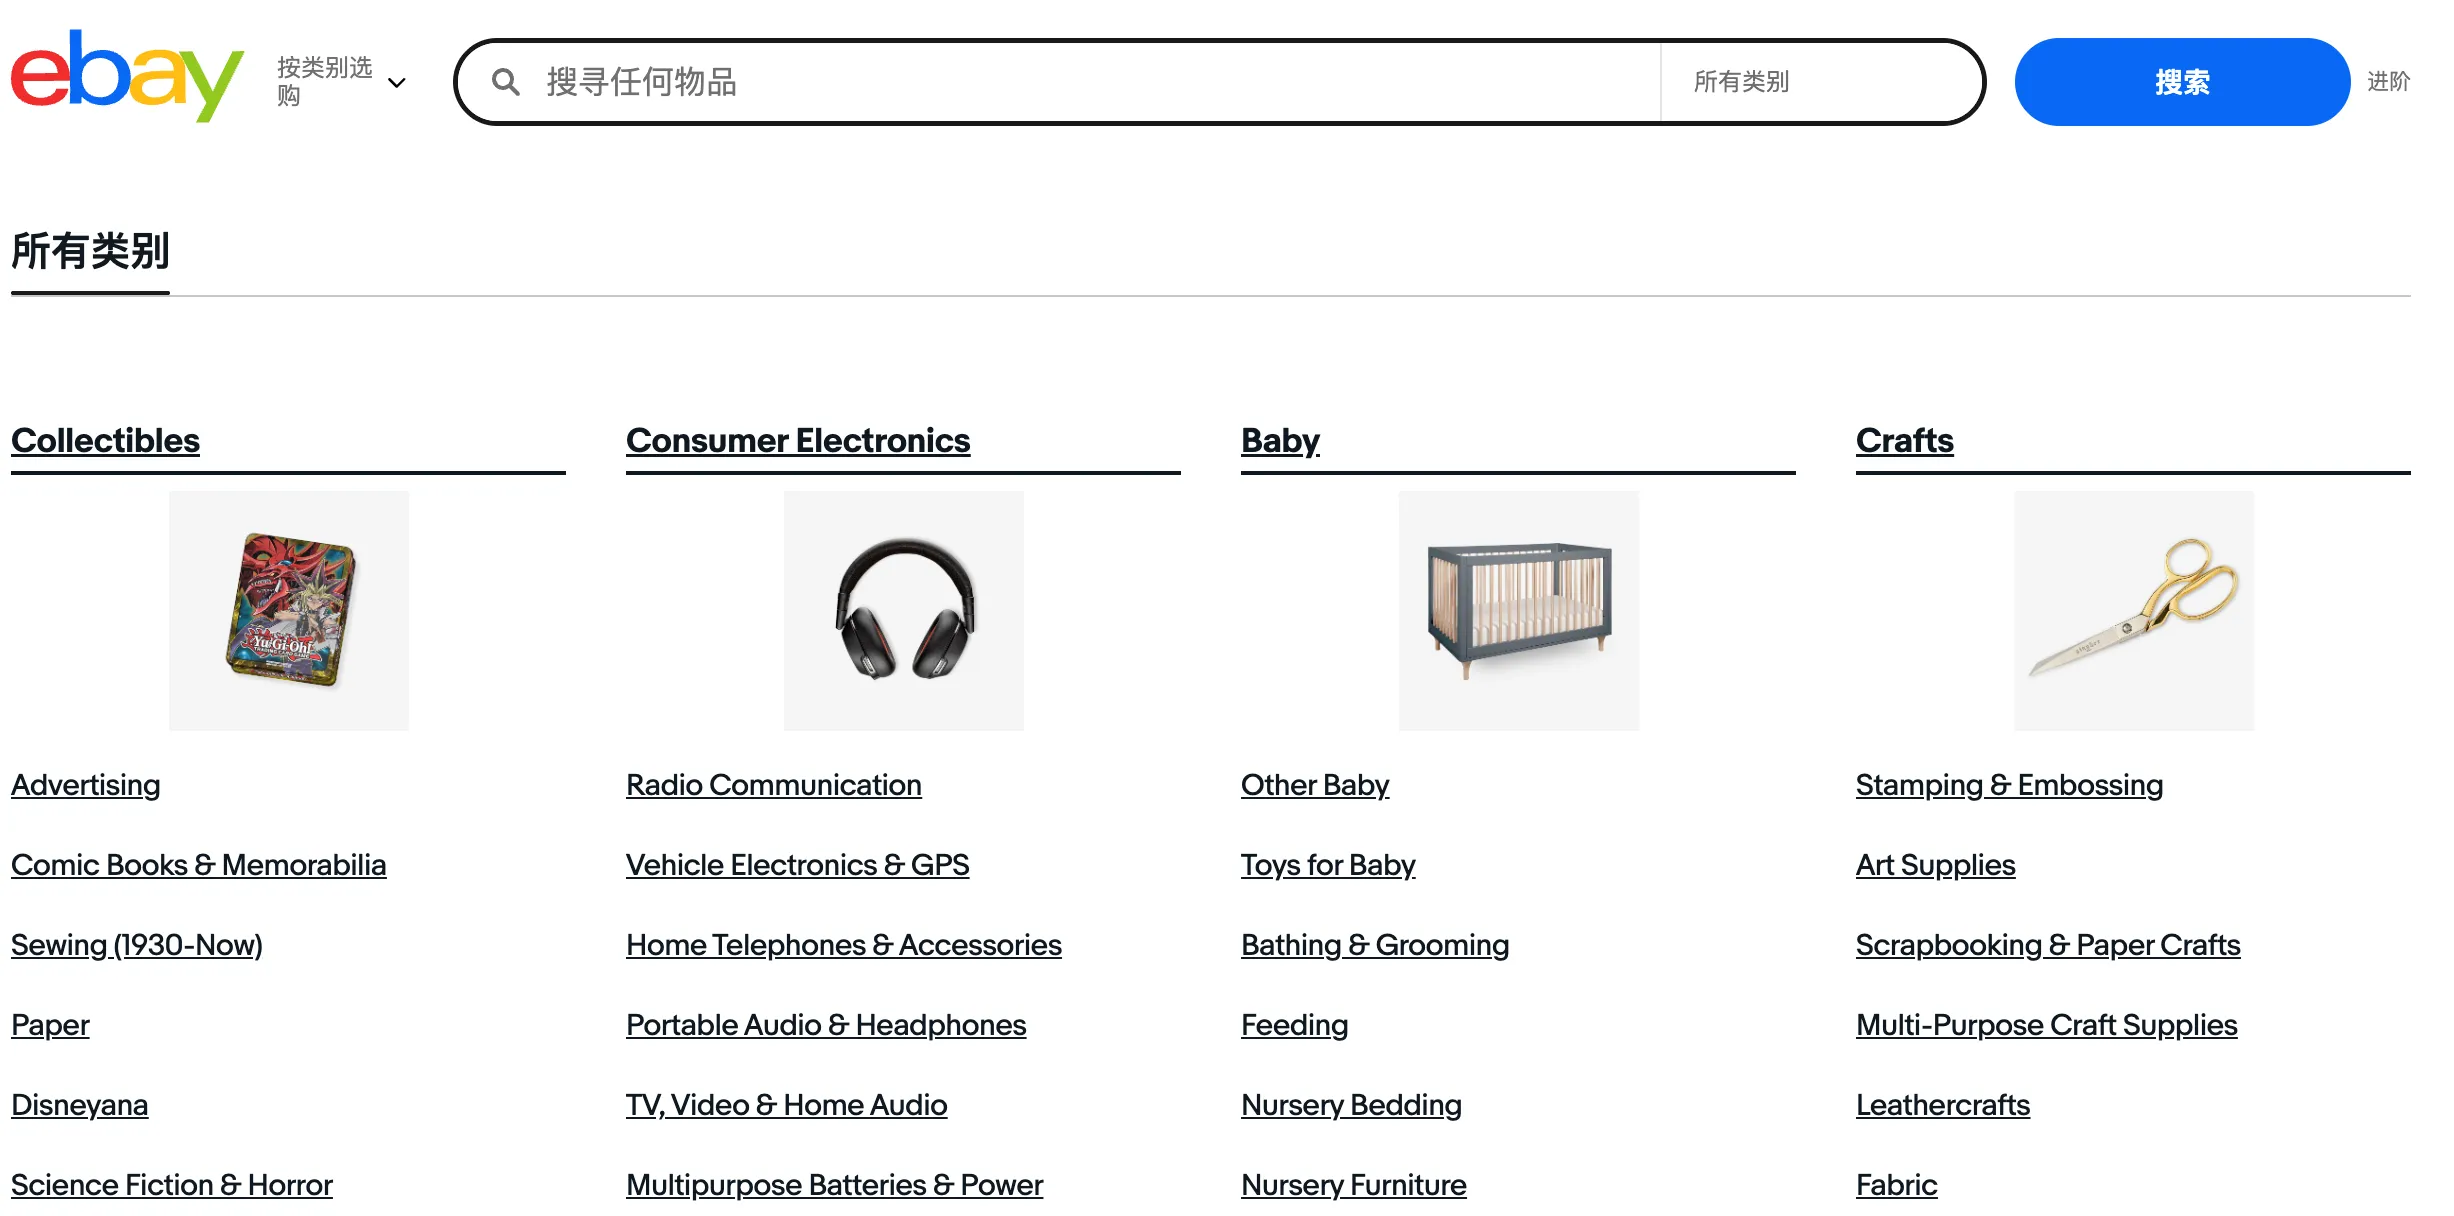Screen dimensions: 2454x1216
Task: Select Science Fiction & Horror collectibles
Action: (x=171, y=1184)
